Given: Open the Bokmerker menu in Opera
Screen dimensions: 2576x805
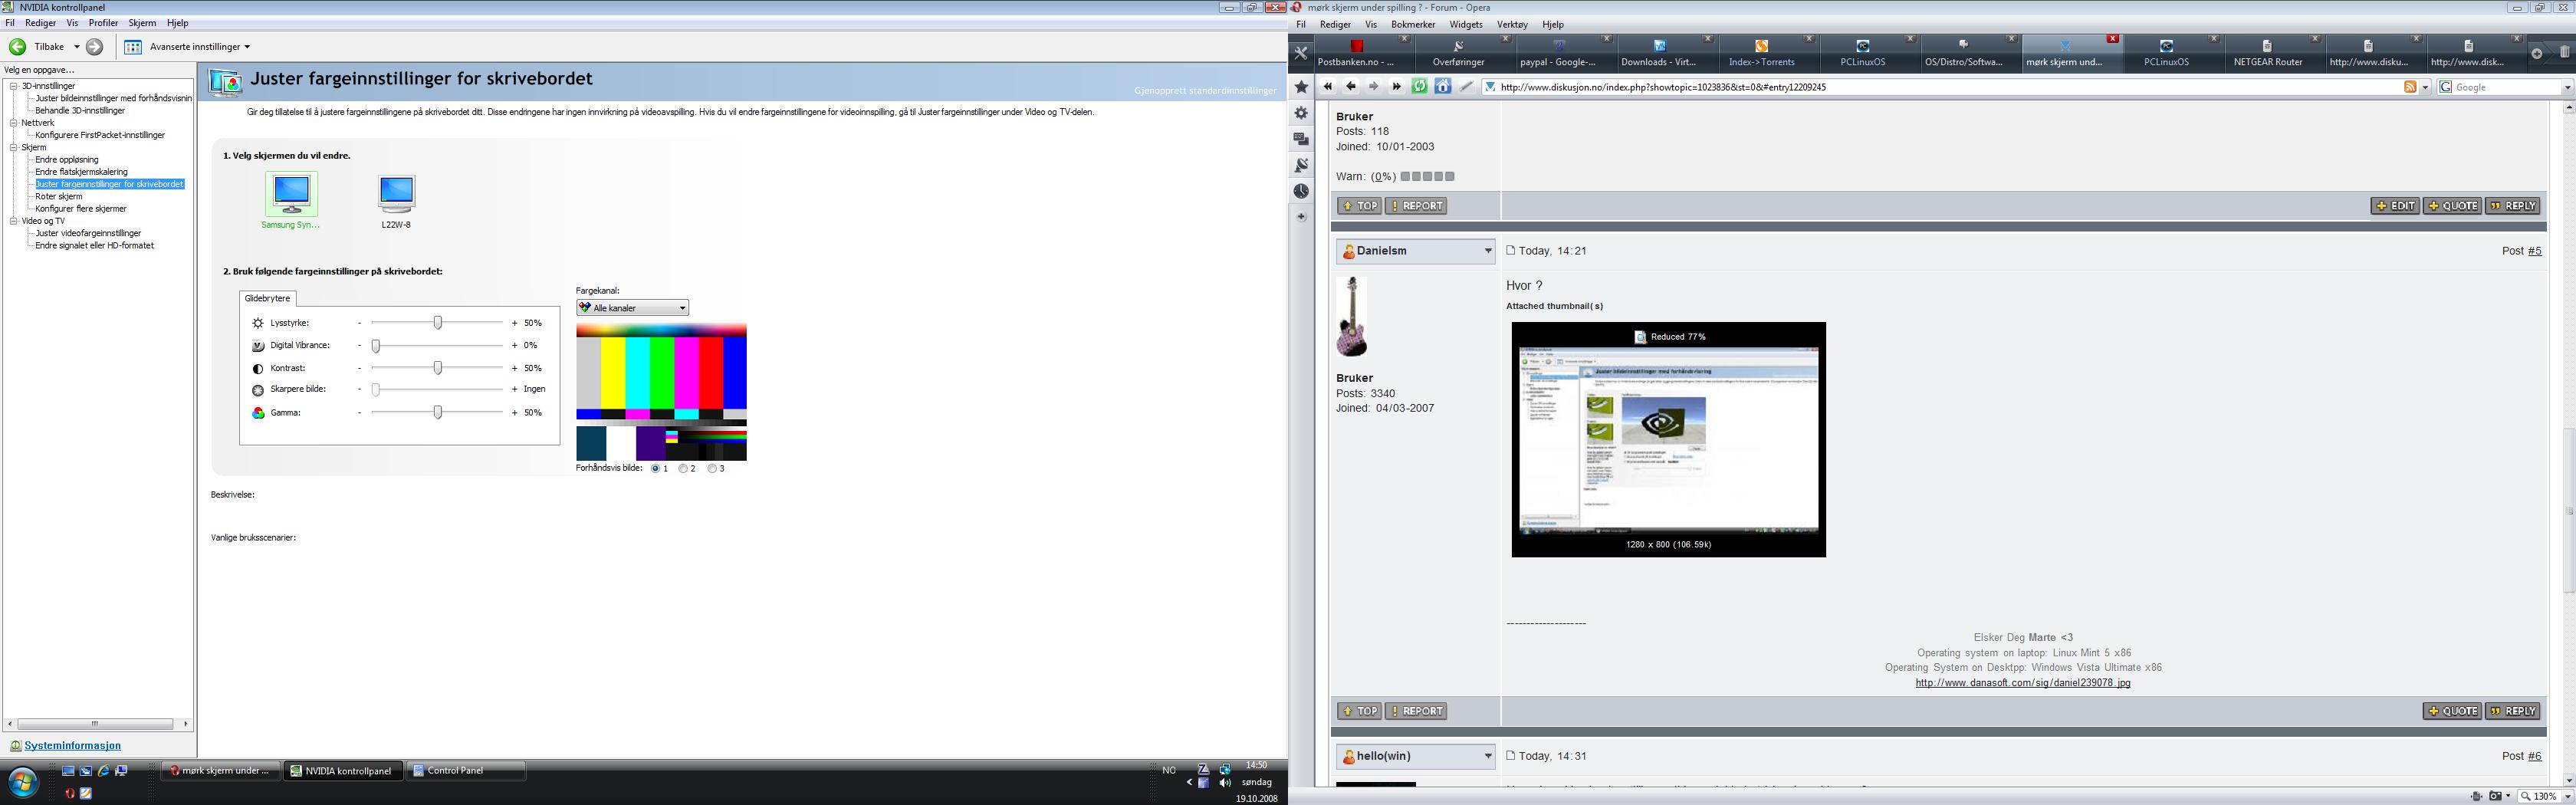Looking at the screenshot, I should (1413, 25).
